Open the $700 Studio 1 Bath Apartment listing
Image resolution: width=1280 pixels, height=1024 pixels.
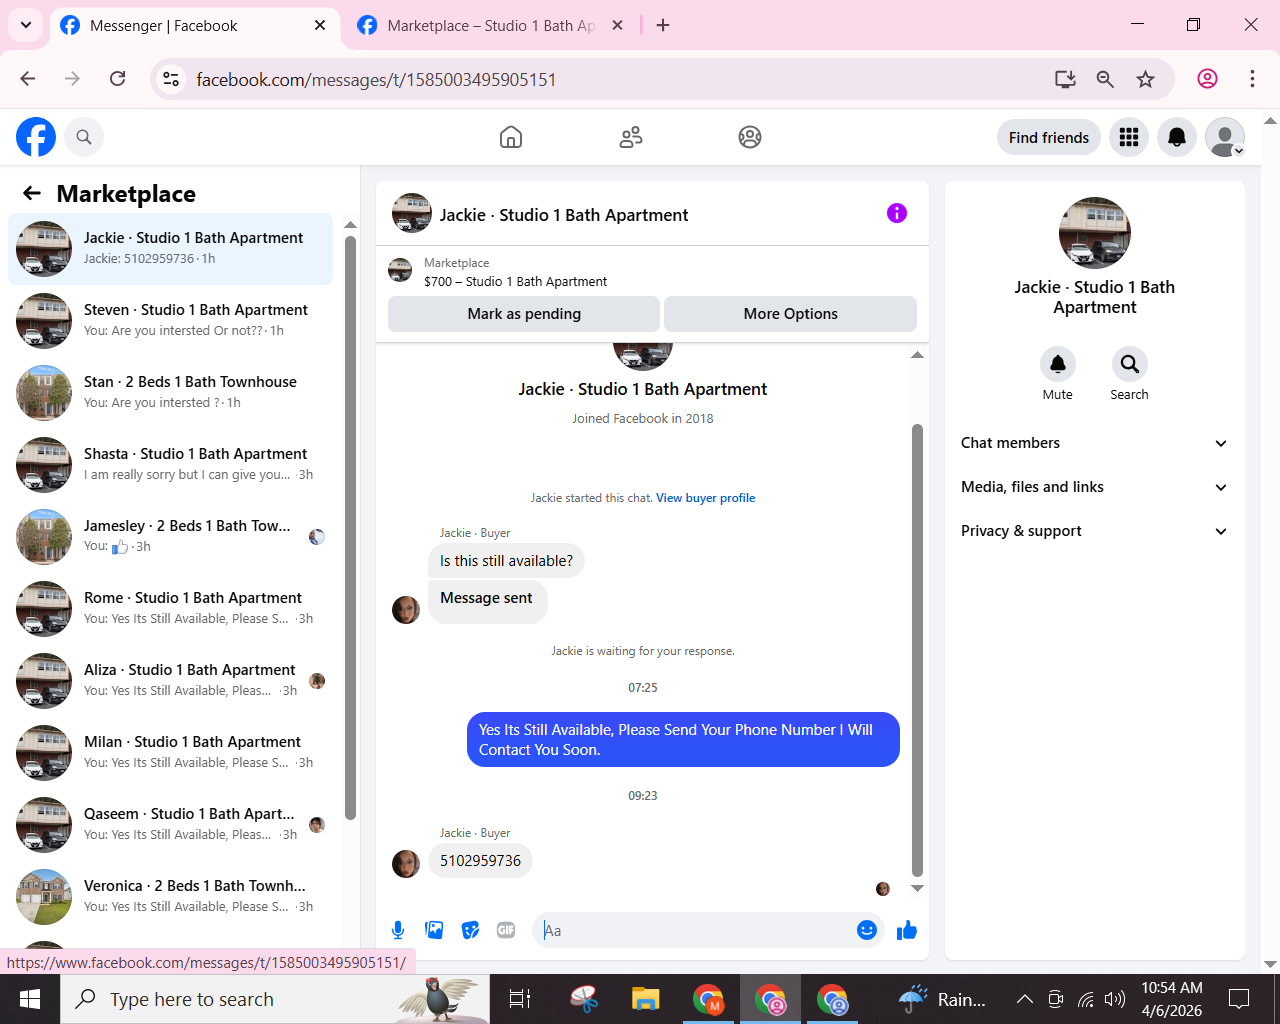515,282
